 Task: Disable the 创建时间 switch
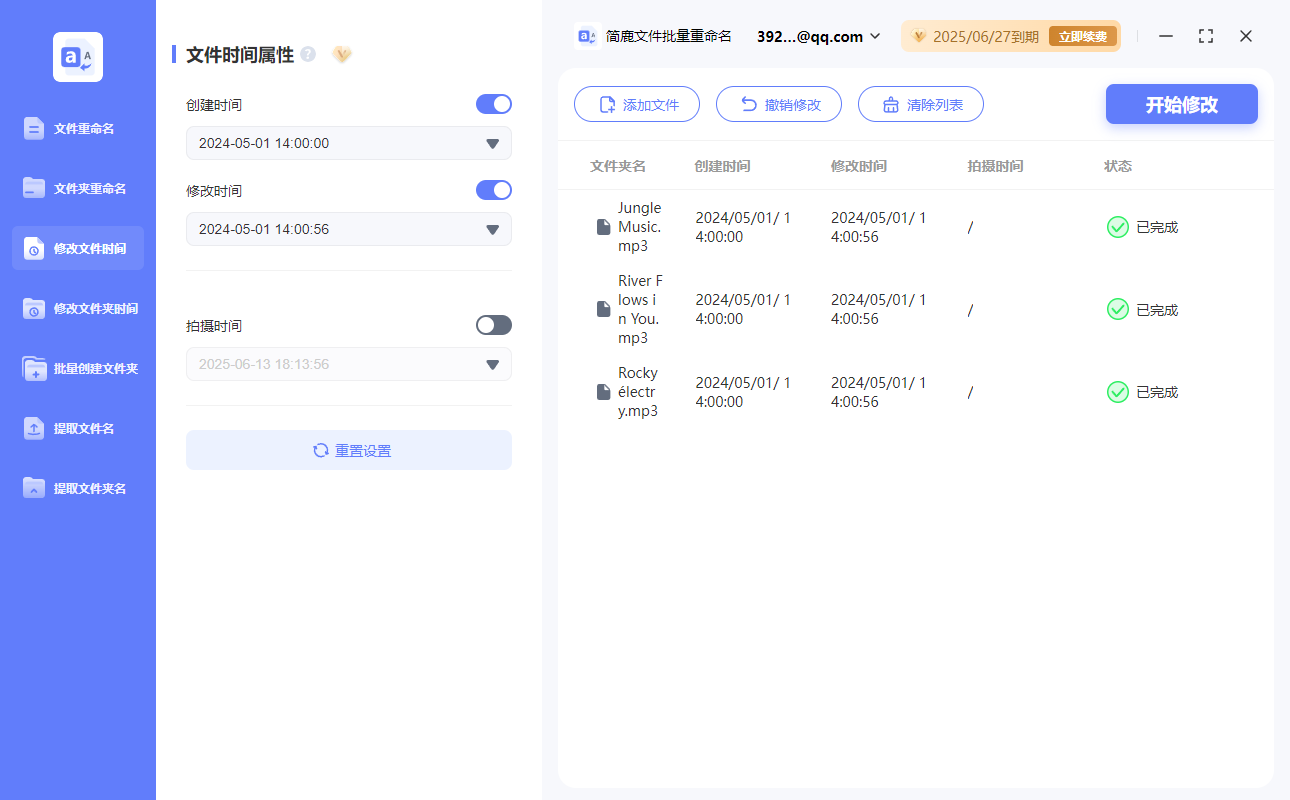[x=493, y=104]
